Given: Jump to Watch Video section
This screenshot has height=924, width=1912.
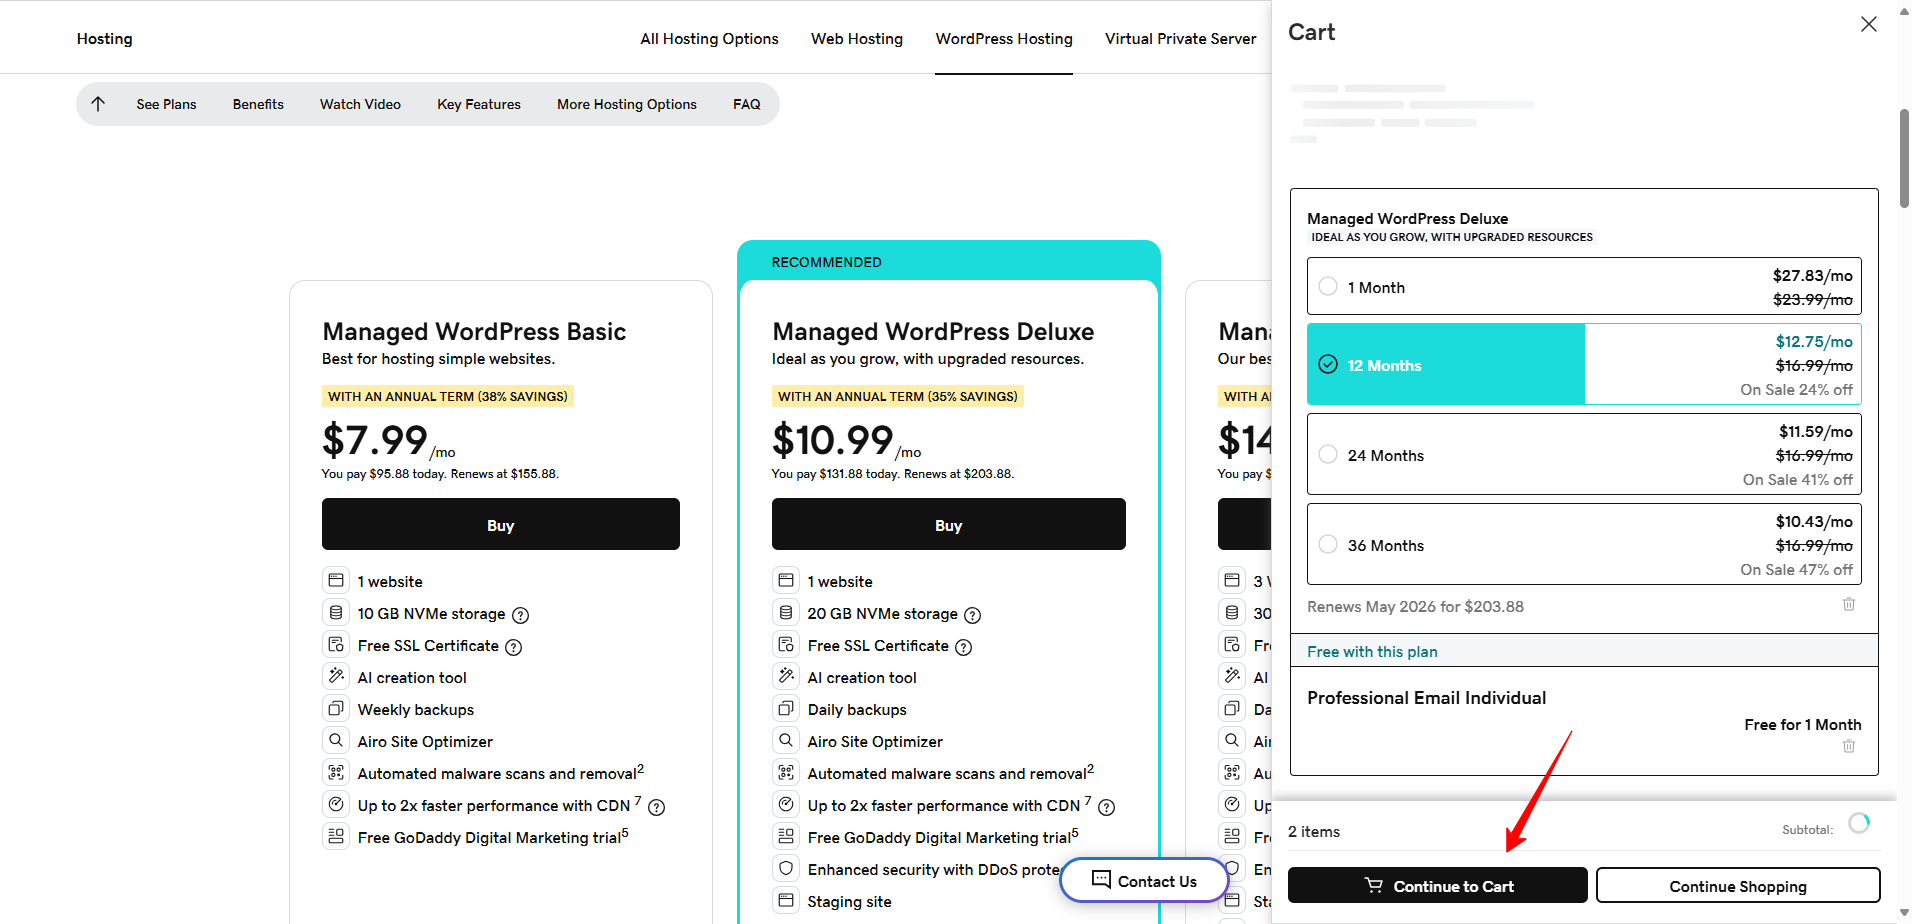Looking at the screenshot, I should coord(360,104).
